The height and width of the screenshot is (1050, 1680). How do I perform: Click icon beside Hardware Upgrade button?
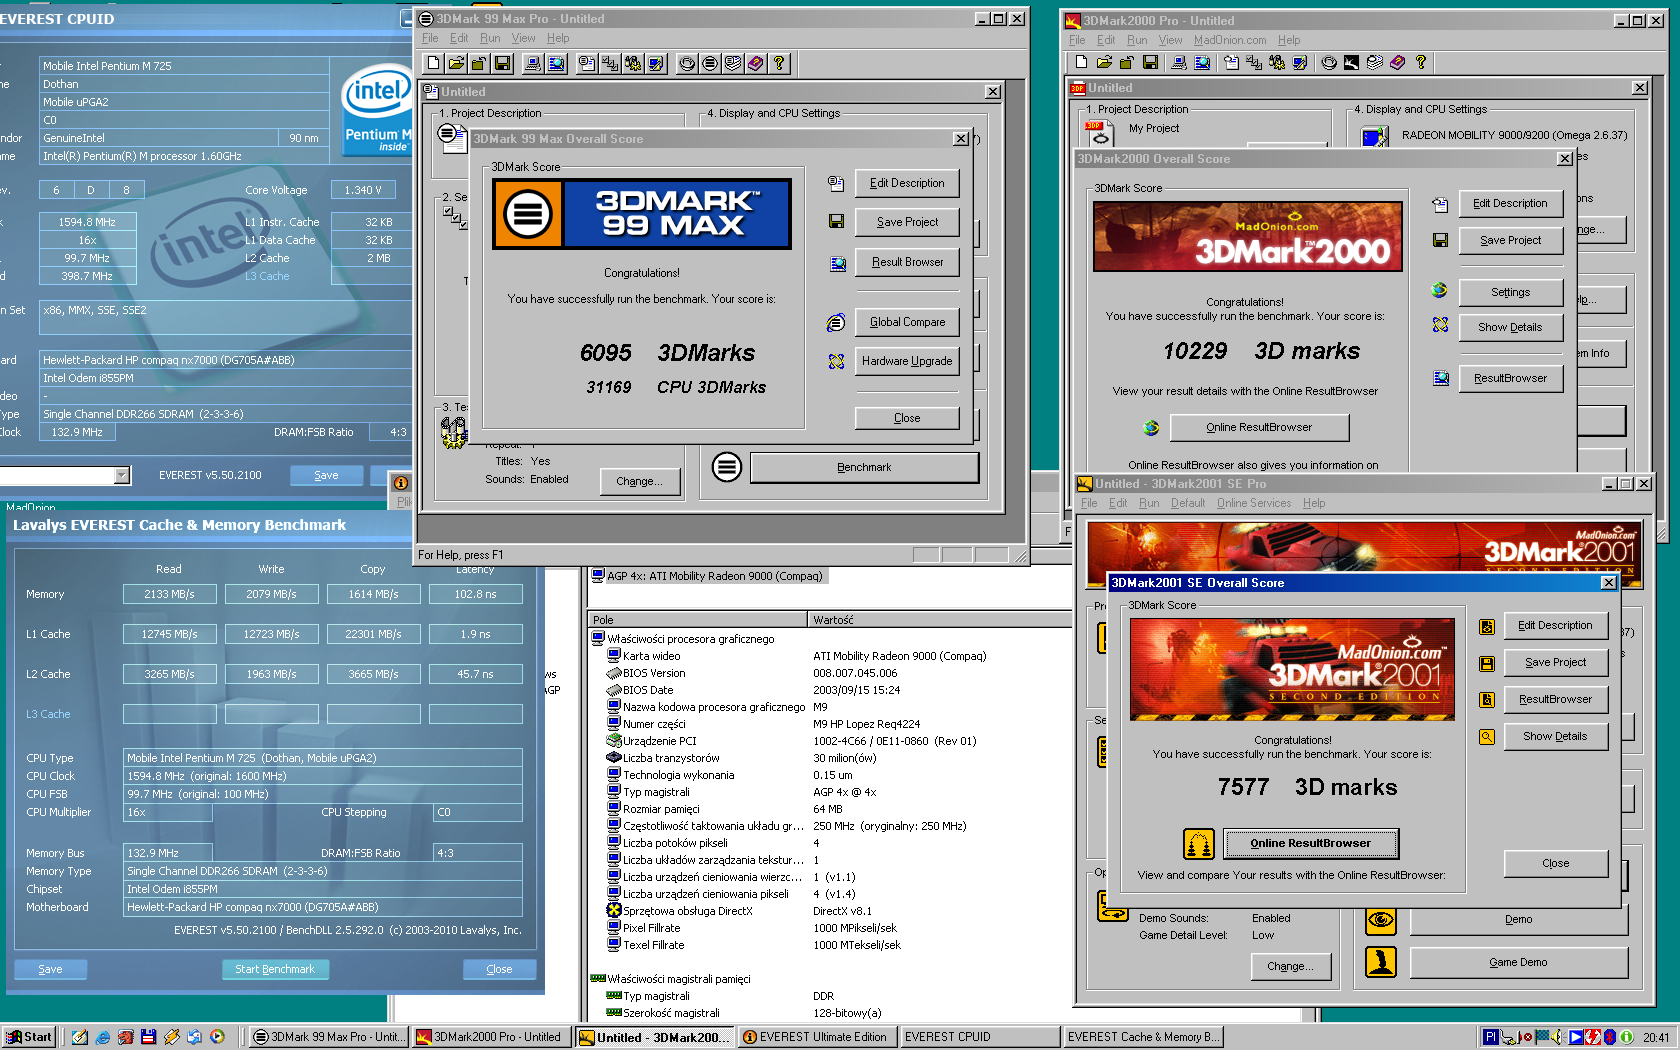836,361
